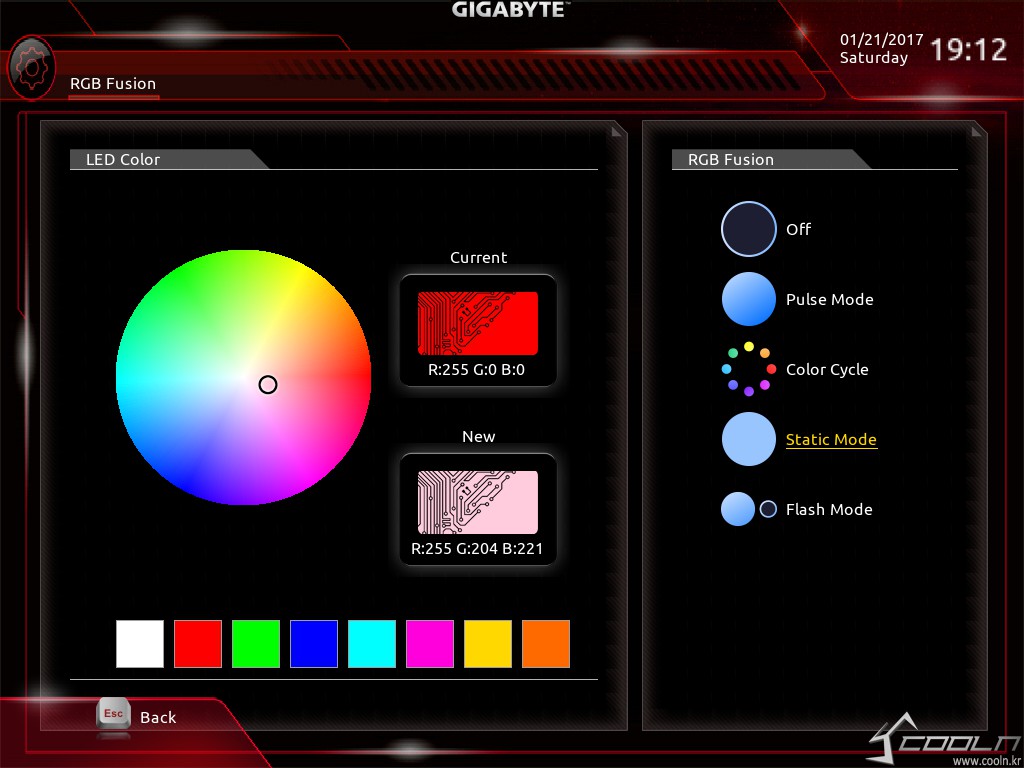1024x768 pixels.
Task: Click the New color circuit preview
Action: [478, 502]
